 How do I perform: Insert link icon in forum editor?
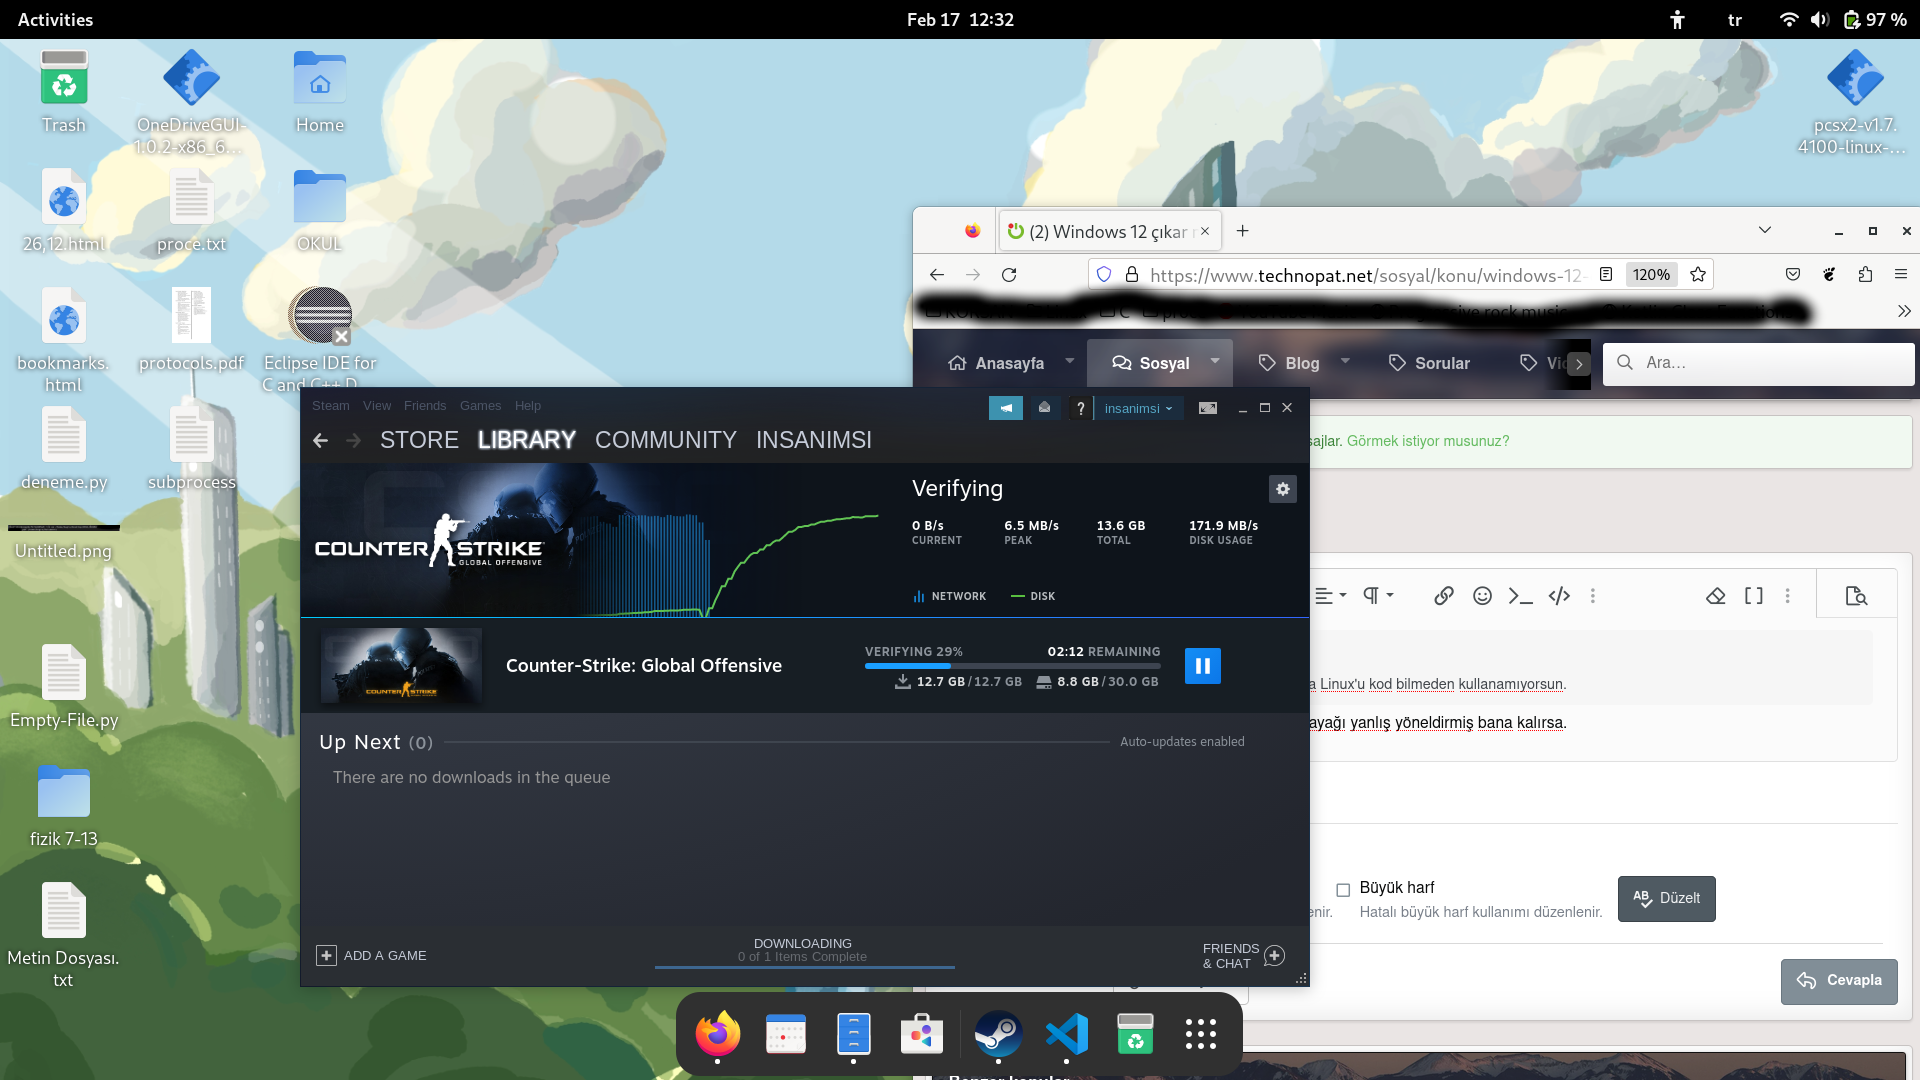pos(1443,596)
